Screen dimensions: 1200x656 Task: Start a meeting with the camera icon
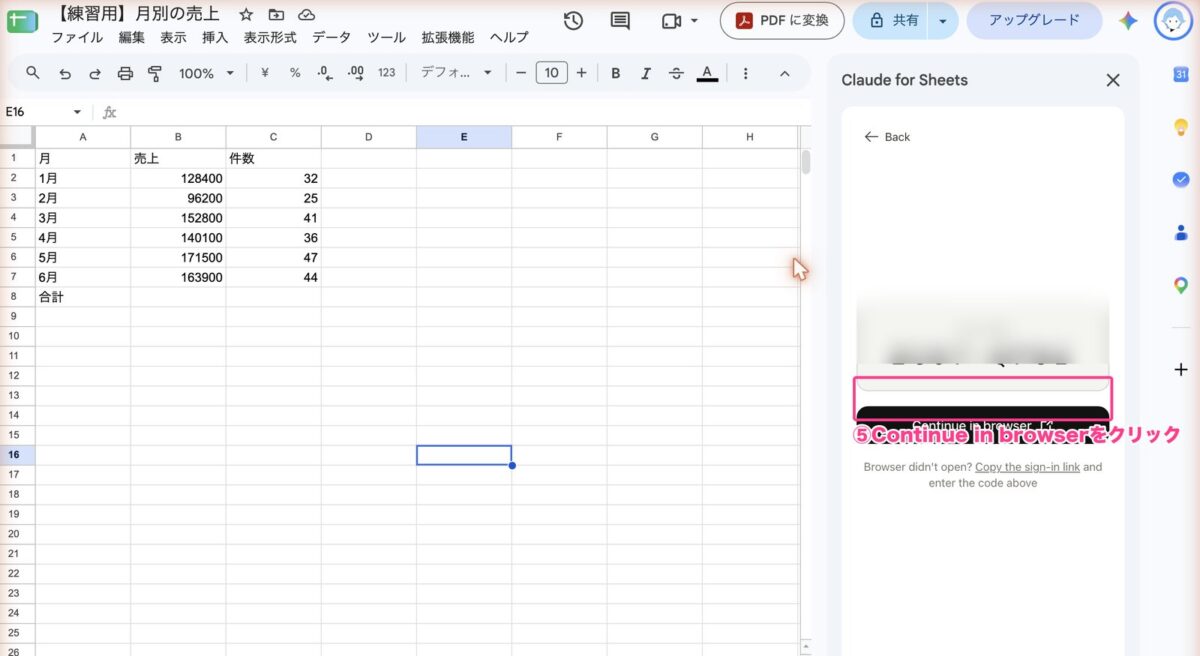[x=671, y=20]
